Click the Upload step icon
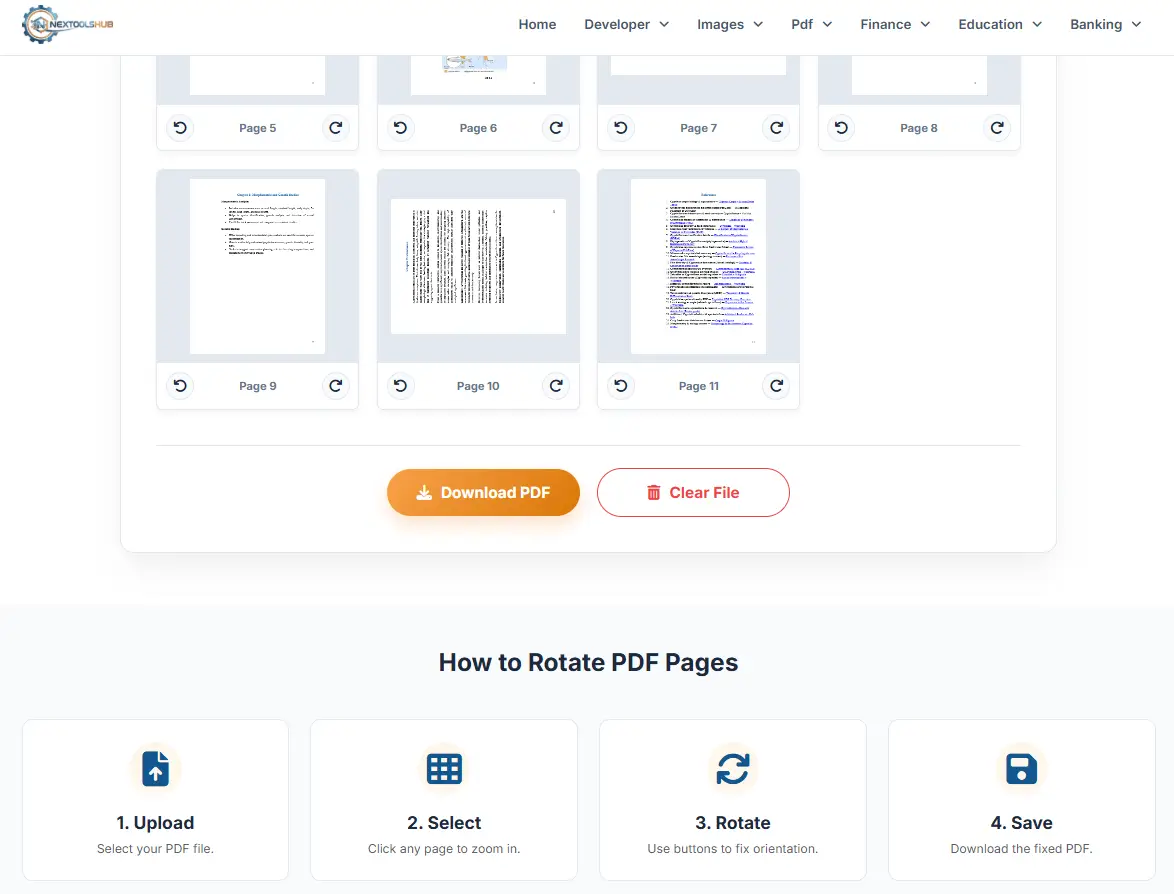This screenshot has width=1174, height=894. point(155,768)
